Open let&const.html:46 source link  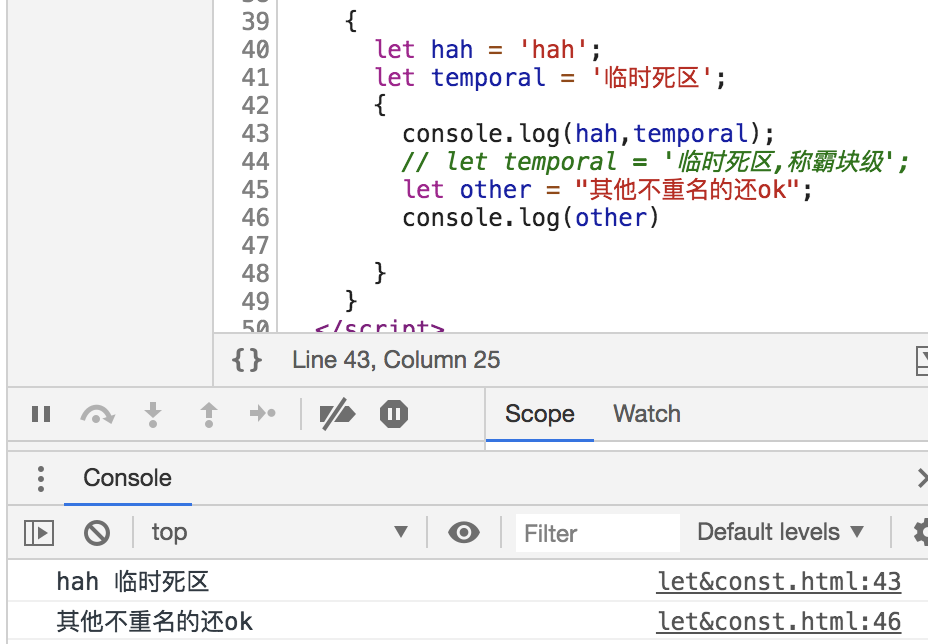pyautogui.click(x=779, y=622)
